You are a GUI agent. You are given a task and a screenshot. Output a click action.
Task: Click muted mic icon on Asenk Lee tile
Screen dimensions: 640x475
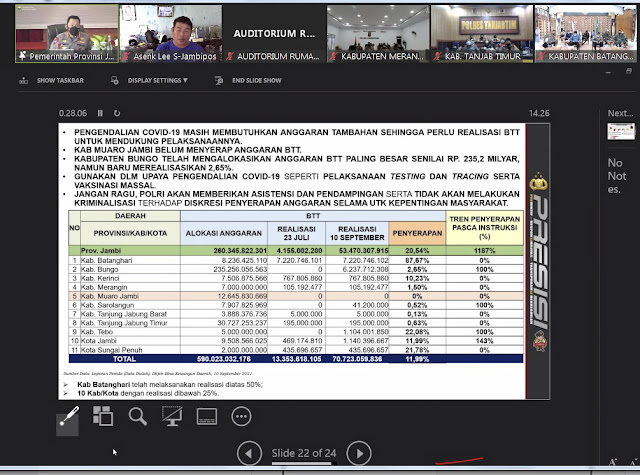coord(126,56)
